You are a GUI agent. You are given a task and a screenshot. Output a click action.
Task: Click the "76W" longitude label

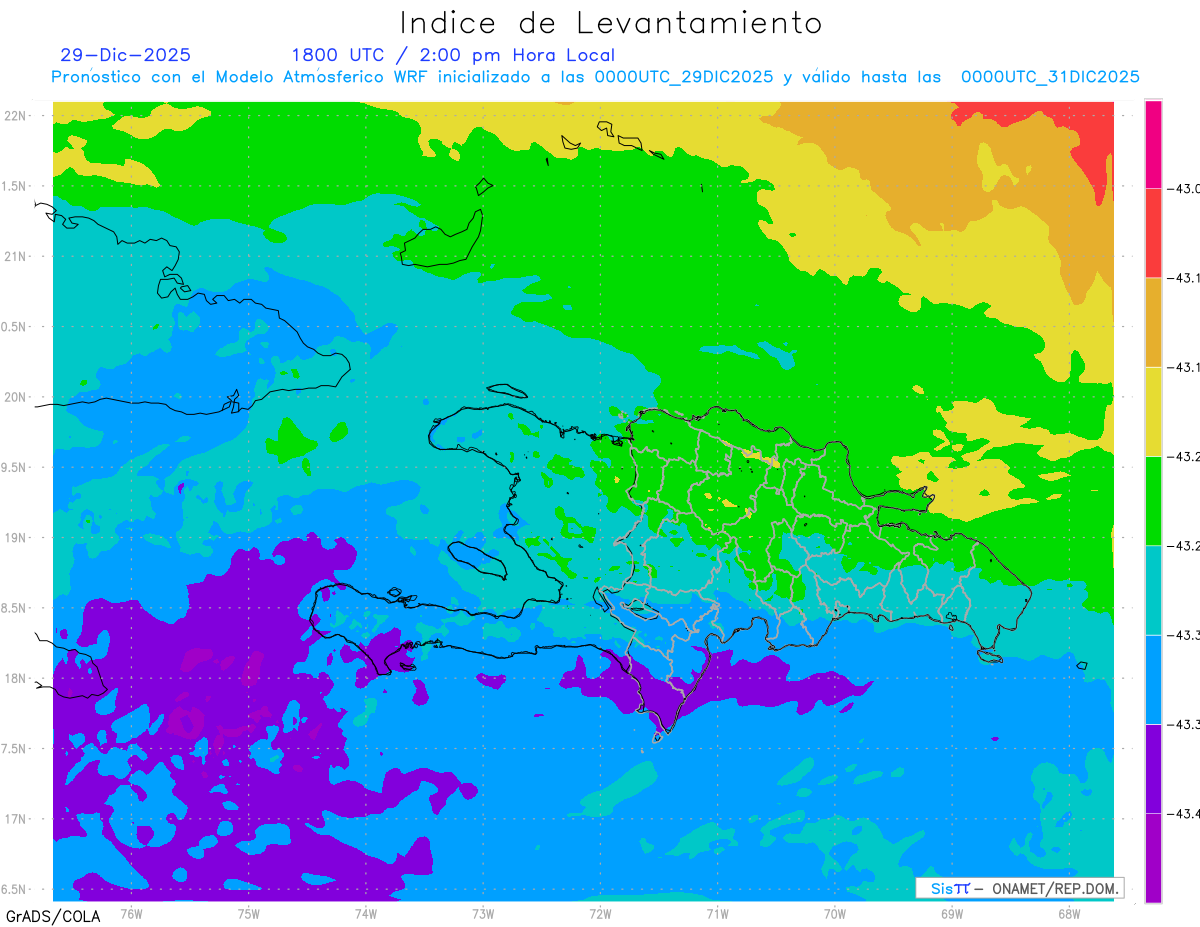click(131, 914)
